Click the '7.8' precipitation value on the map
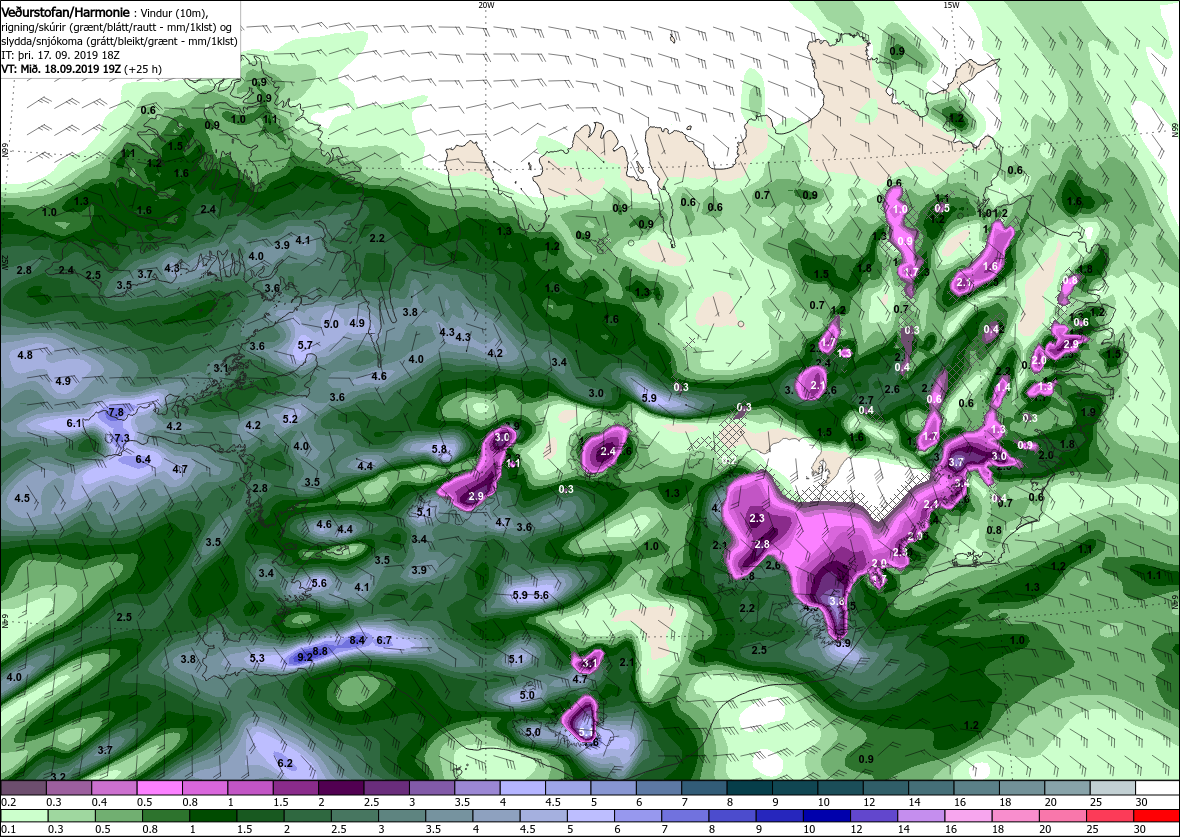Image resolution: width=1180 pixels, height=837 pixels. tap(116, 412)
